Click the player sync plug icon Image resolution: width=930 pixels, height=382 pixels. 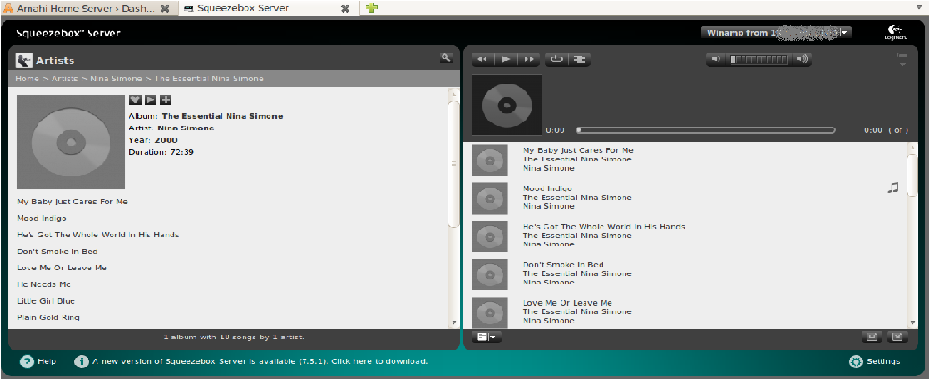pos(579,59)
